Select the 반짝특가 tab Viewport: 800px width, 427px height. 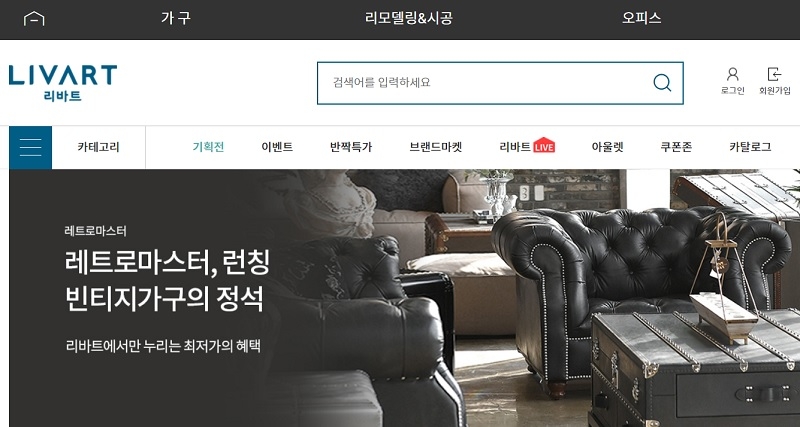351,147
